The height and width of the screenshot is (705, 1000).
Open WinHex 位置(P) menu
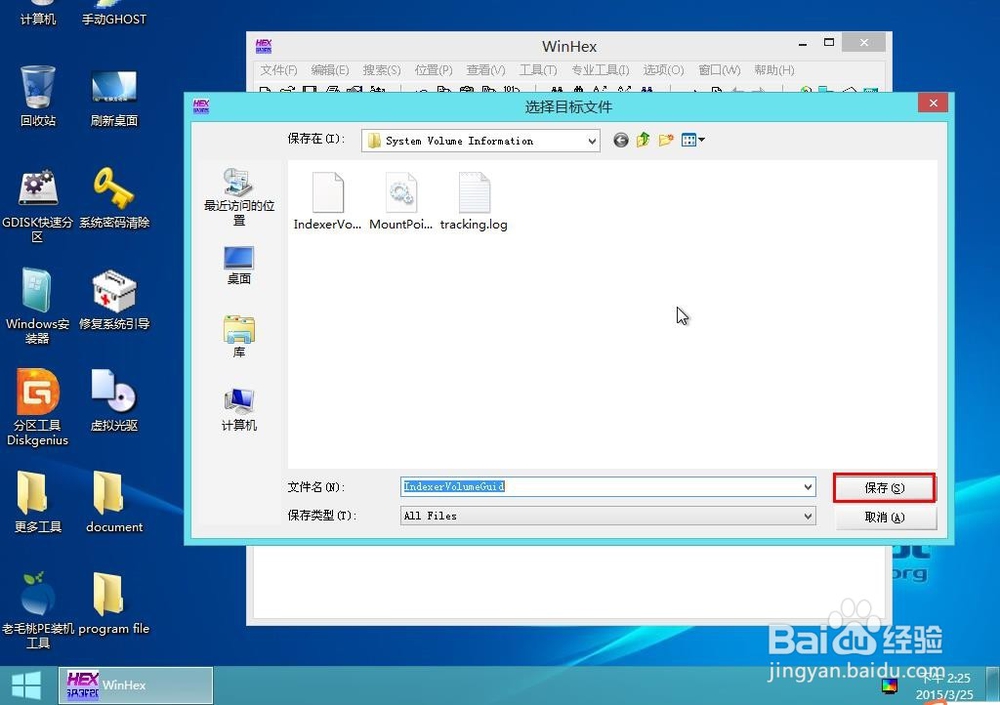433,70
